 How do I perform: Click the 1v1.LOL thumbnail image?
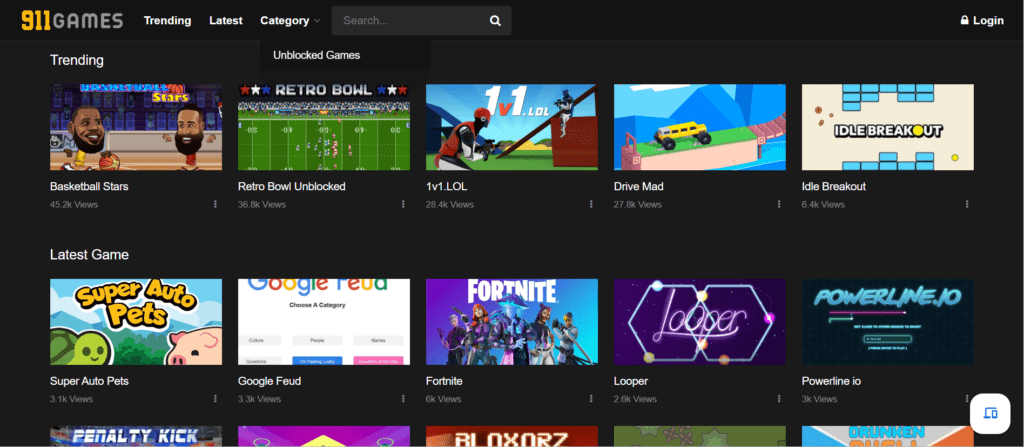pos(512,127)
